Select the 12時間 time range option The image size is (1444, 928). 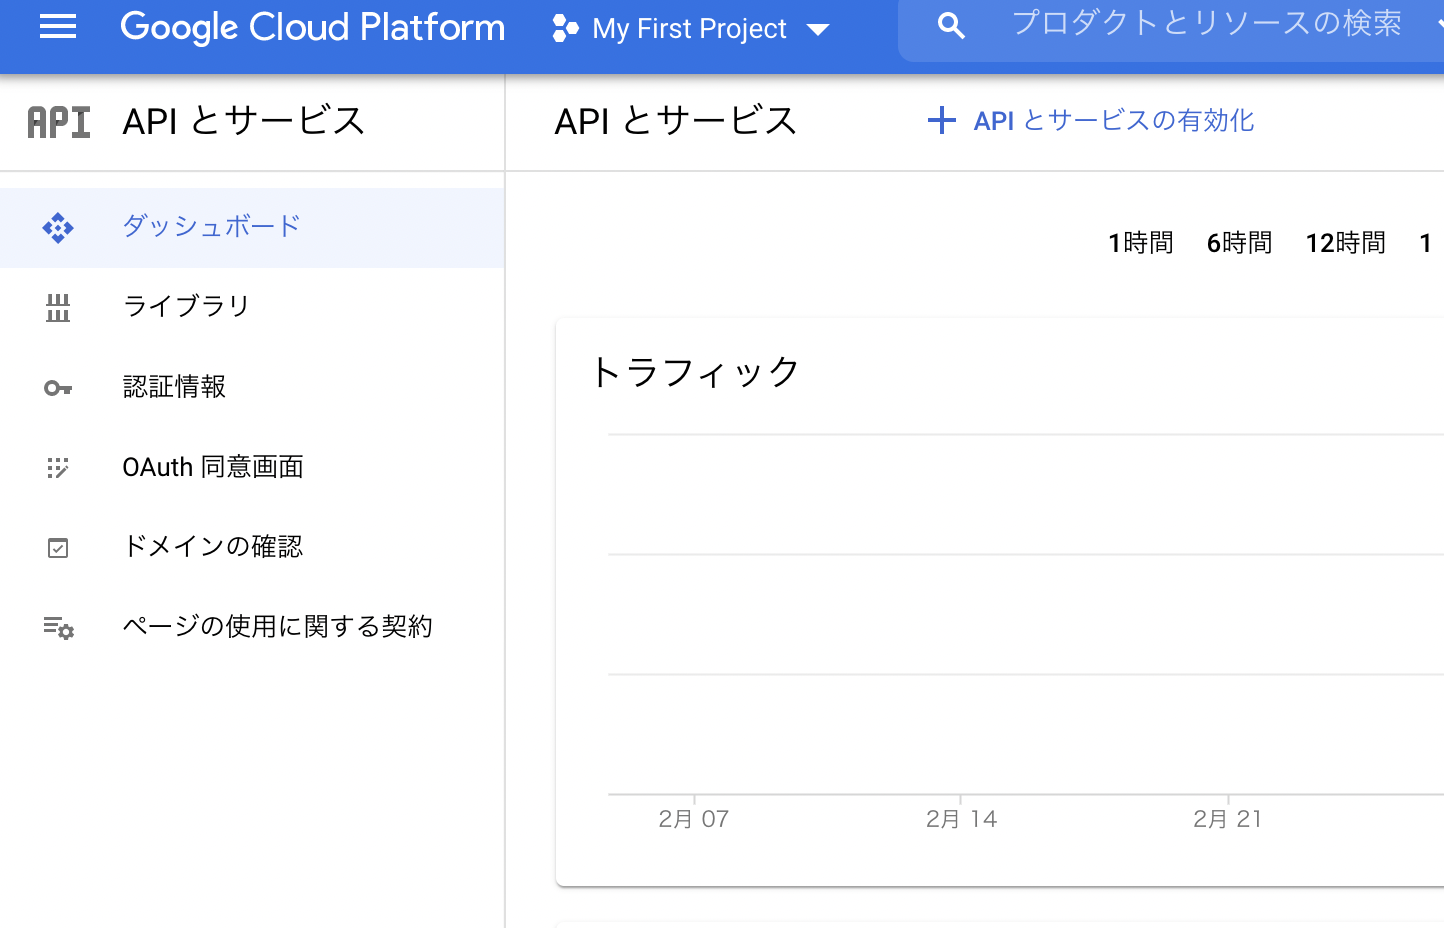click(1344, 242)
